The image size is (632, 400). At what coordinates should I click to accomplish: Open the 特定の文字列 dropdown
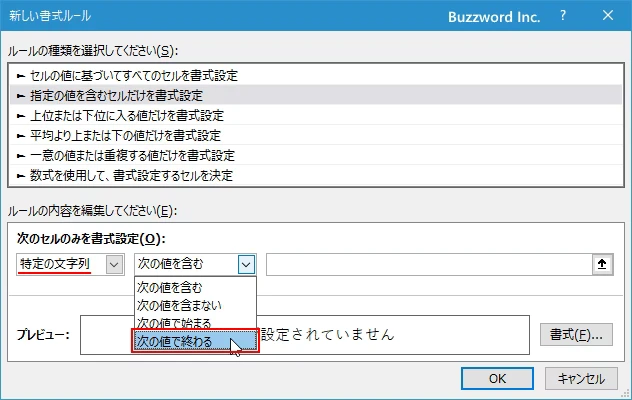pos(114,265)
